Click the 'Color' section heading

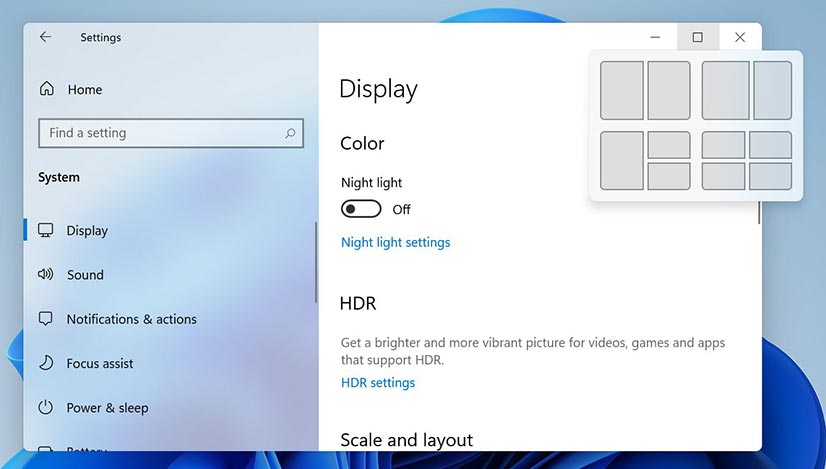click(362, 143)
